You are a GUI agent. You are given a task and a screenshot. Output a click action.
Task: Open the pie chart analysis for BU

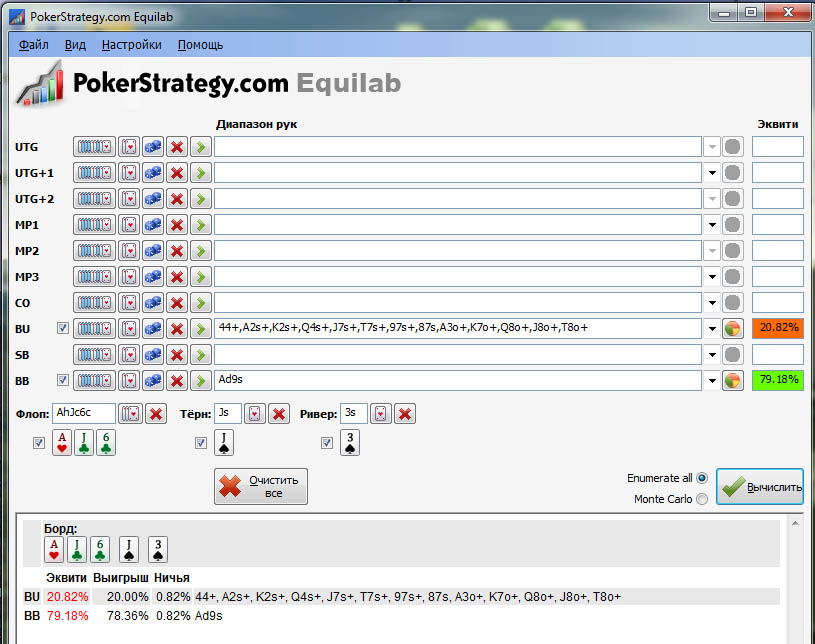coord(732,329)
